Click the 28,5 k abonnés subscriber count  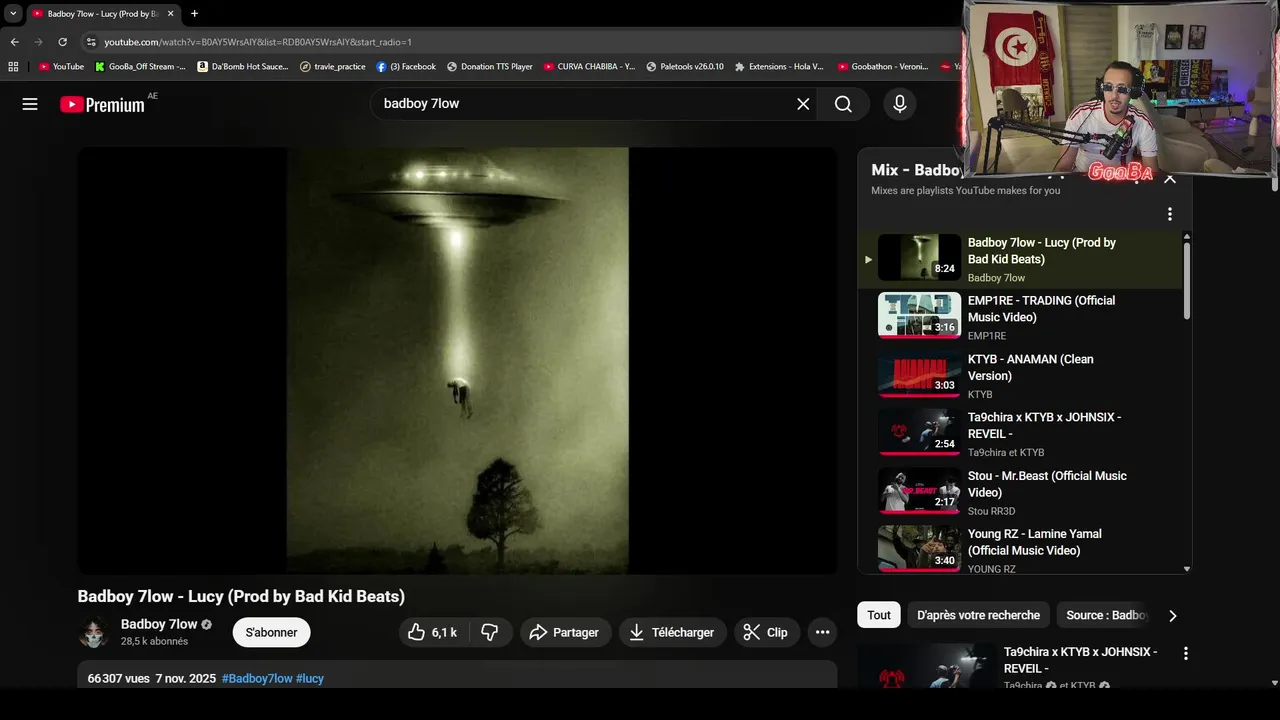[x=154, y=641]
